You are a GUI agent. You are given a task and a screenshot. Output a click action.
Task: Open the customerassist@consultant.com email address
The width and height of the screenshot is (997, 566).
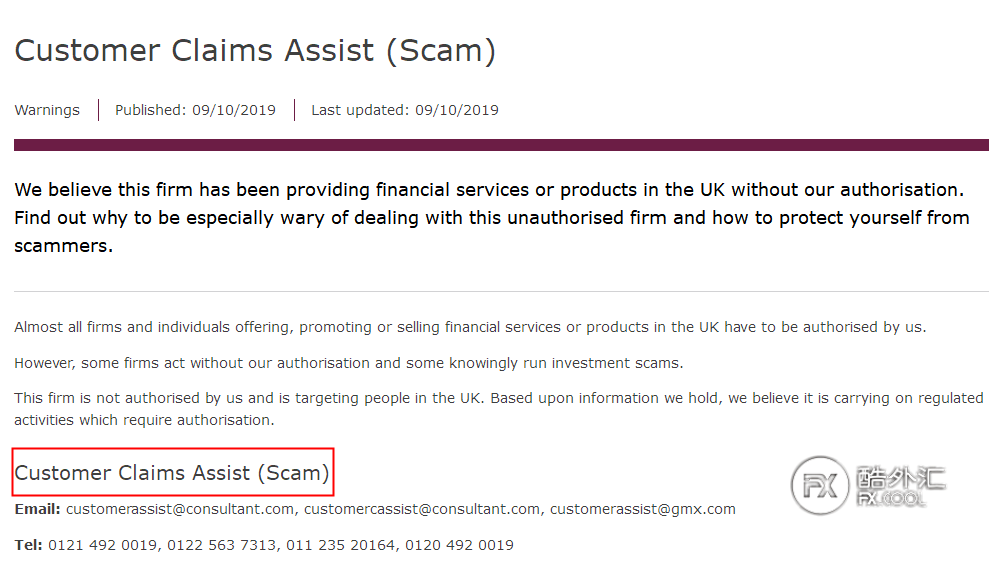tap(180, 509)
